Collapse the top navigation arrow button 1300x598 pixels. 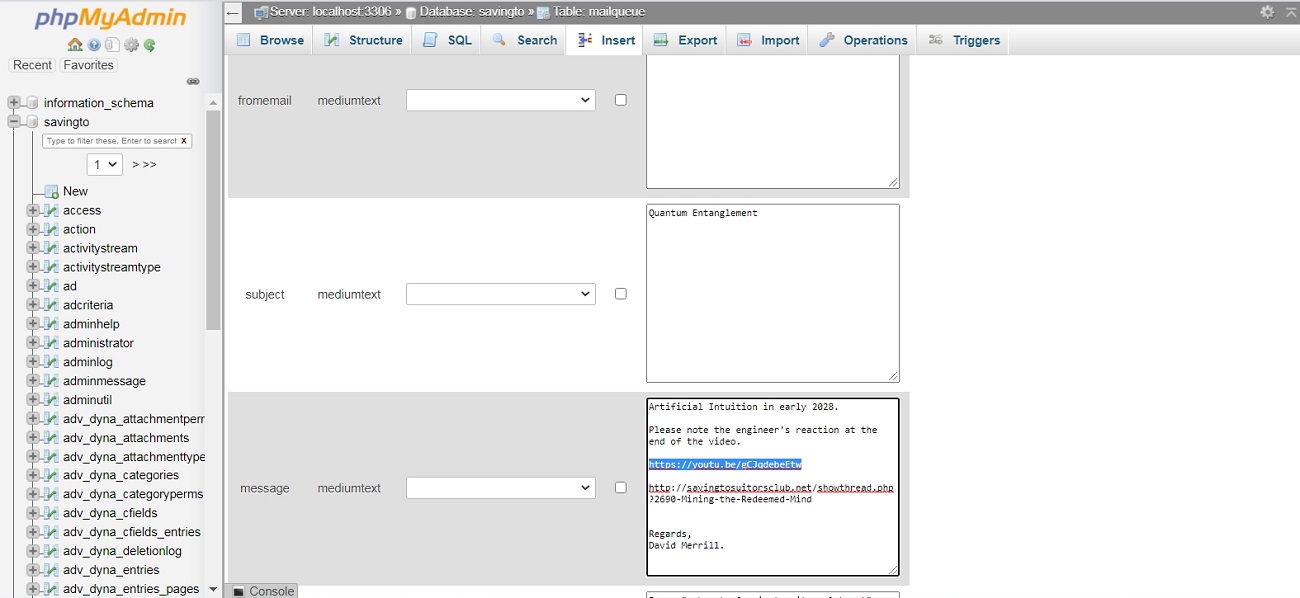tap(233, 12)
